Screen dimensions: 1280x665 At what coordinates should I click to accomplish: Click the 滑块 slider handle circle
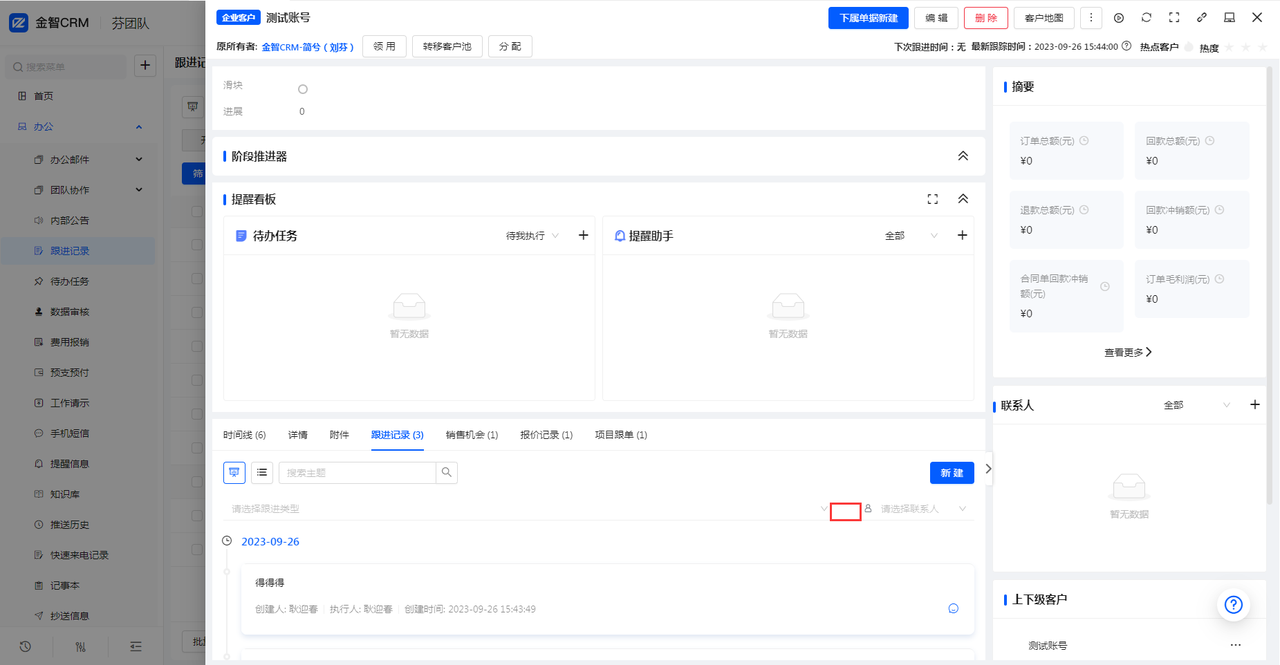pos(303,89)
